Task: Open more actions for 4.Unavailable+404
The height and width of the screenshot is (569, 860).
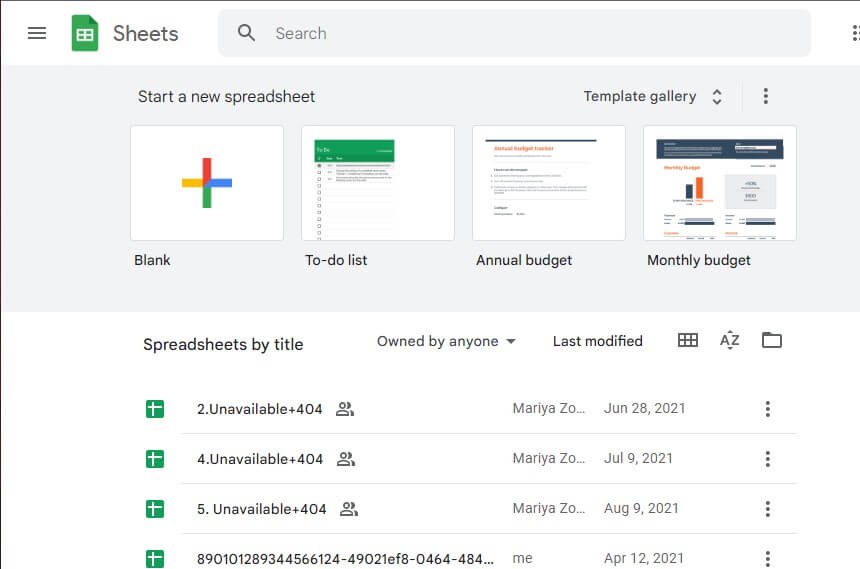Action: coord(767,459)
